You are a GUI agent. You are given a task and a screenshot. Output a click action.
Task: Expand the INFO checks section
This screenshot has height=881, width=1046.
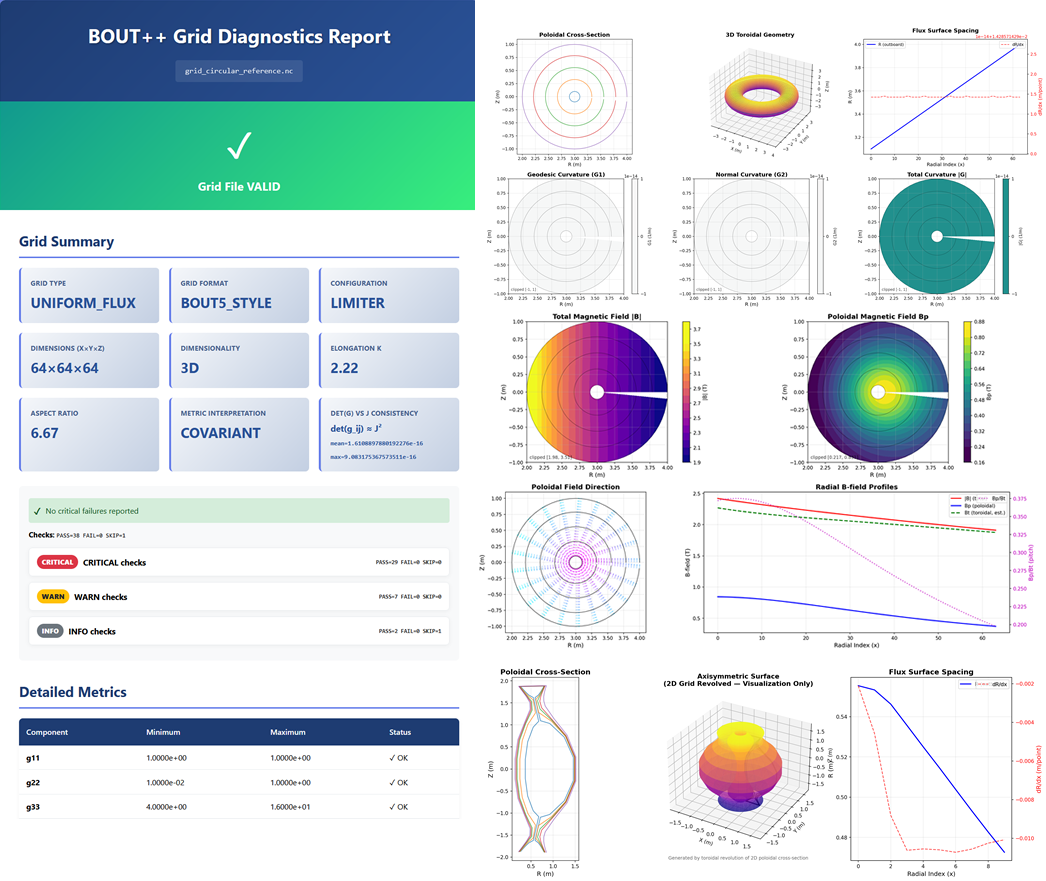click(240, 631)
